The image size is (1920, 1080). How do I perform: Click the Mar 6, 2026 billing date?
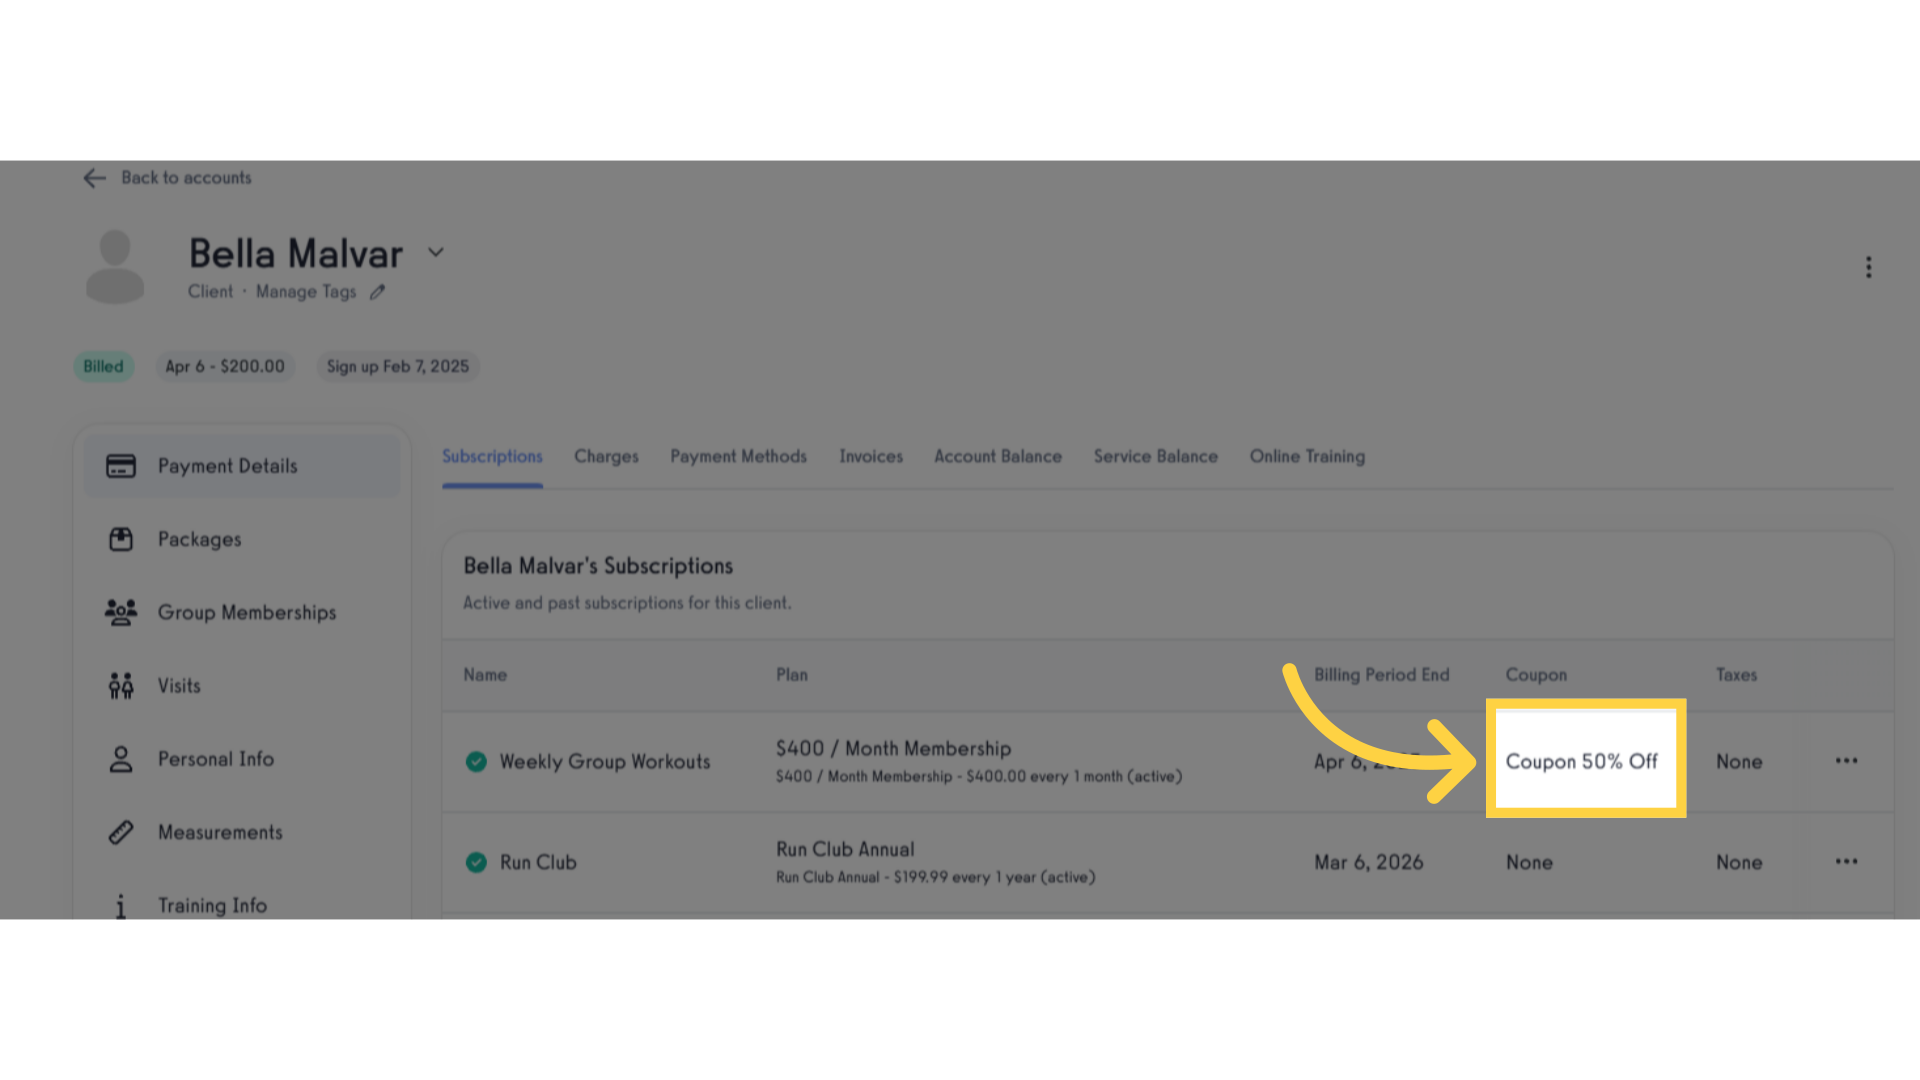pyautogui.click(x=1368, y=862)
